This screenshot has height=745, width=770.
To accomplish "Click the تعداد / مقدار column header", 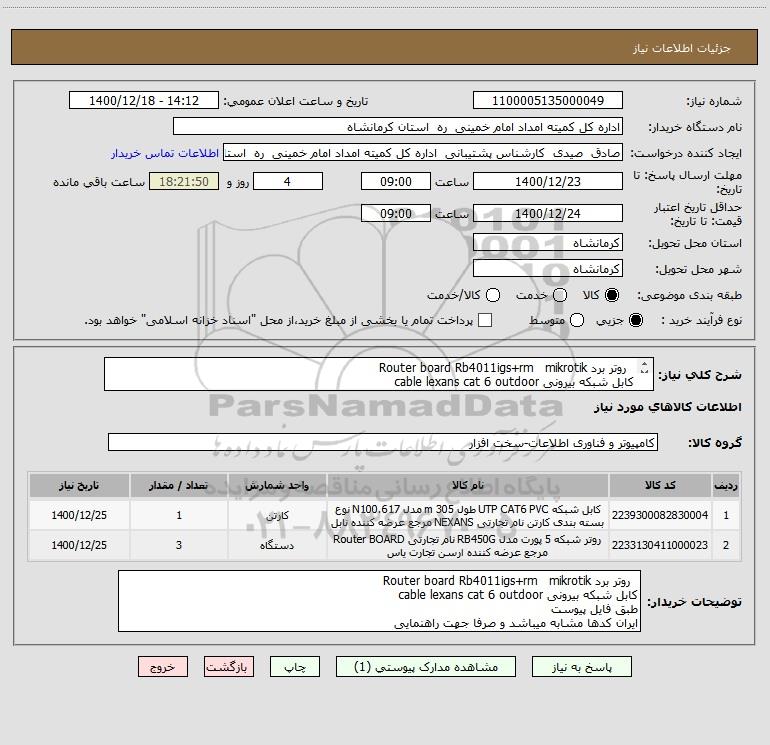I will point(179,485).
